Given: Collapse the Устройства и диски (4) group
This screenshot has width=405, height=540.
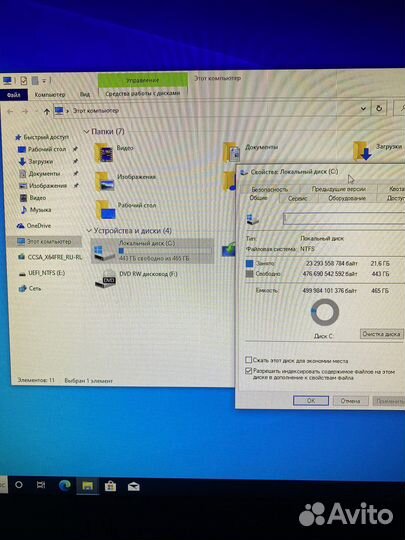Looking at the screenshot, I should pyautogui.click(x=89, y=230).
